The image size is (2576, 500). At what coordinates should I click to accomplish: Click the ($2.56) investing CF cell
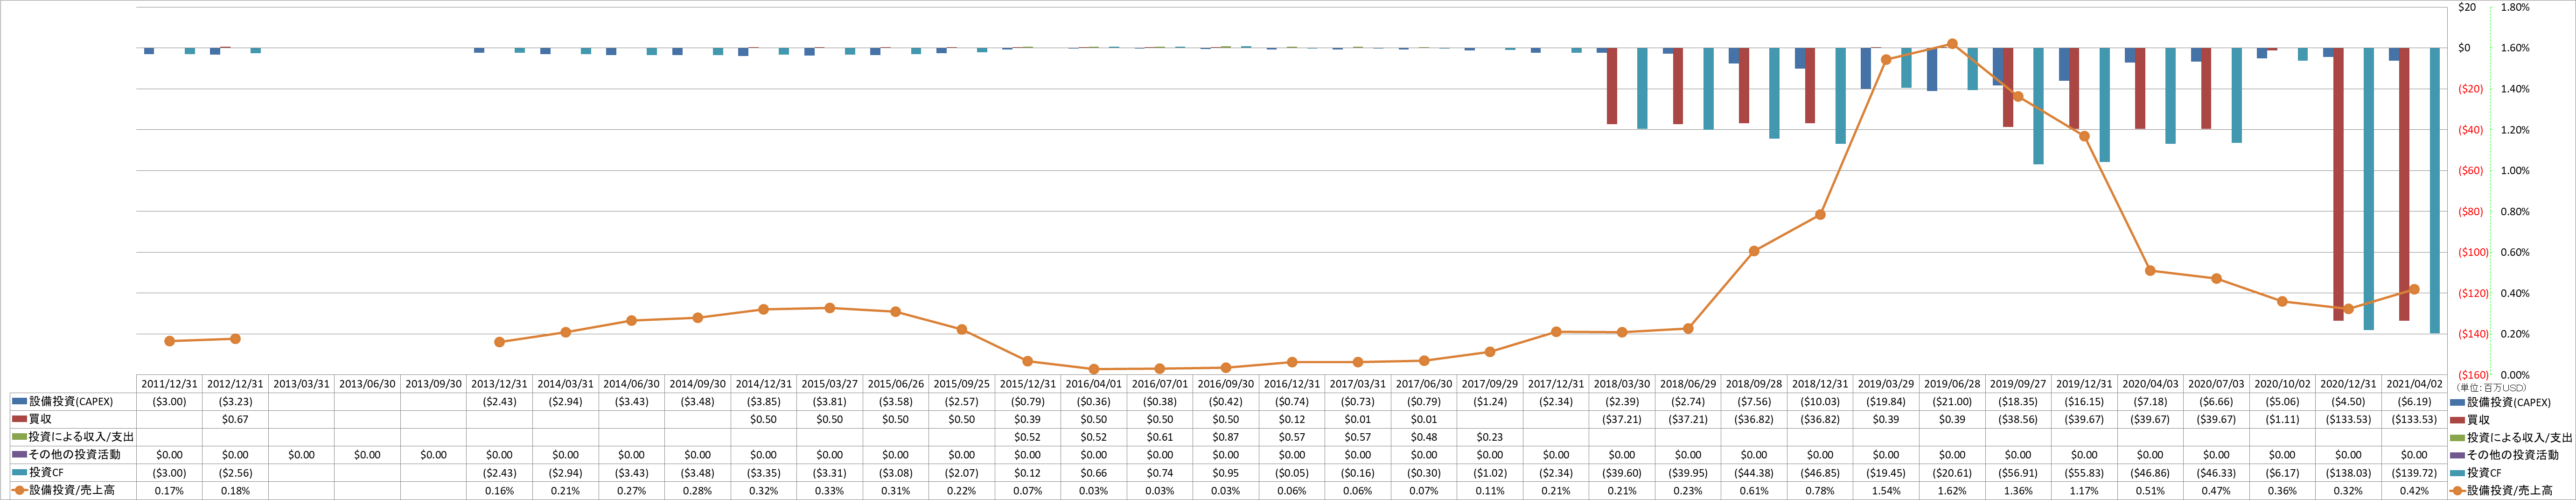[235, 473]
